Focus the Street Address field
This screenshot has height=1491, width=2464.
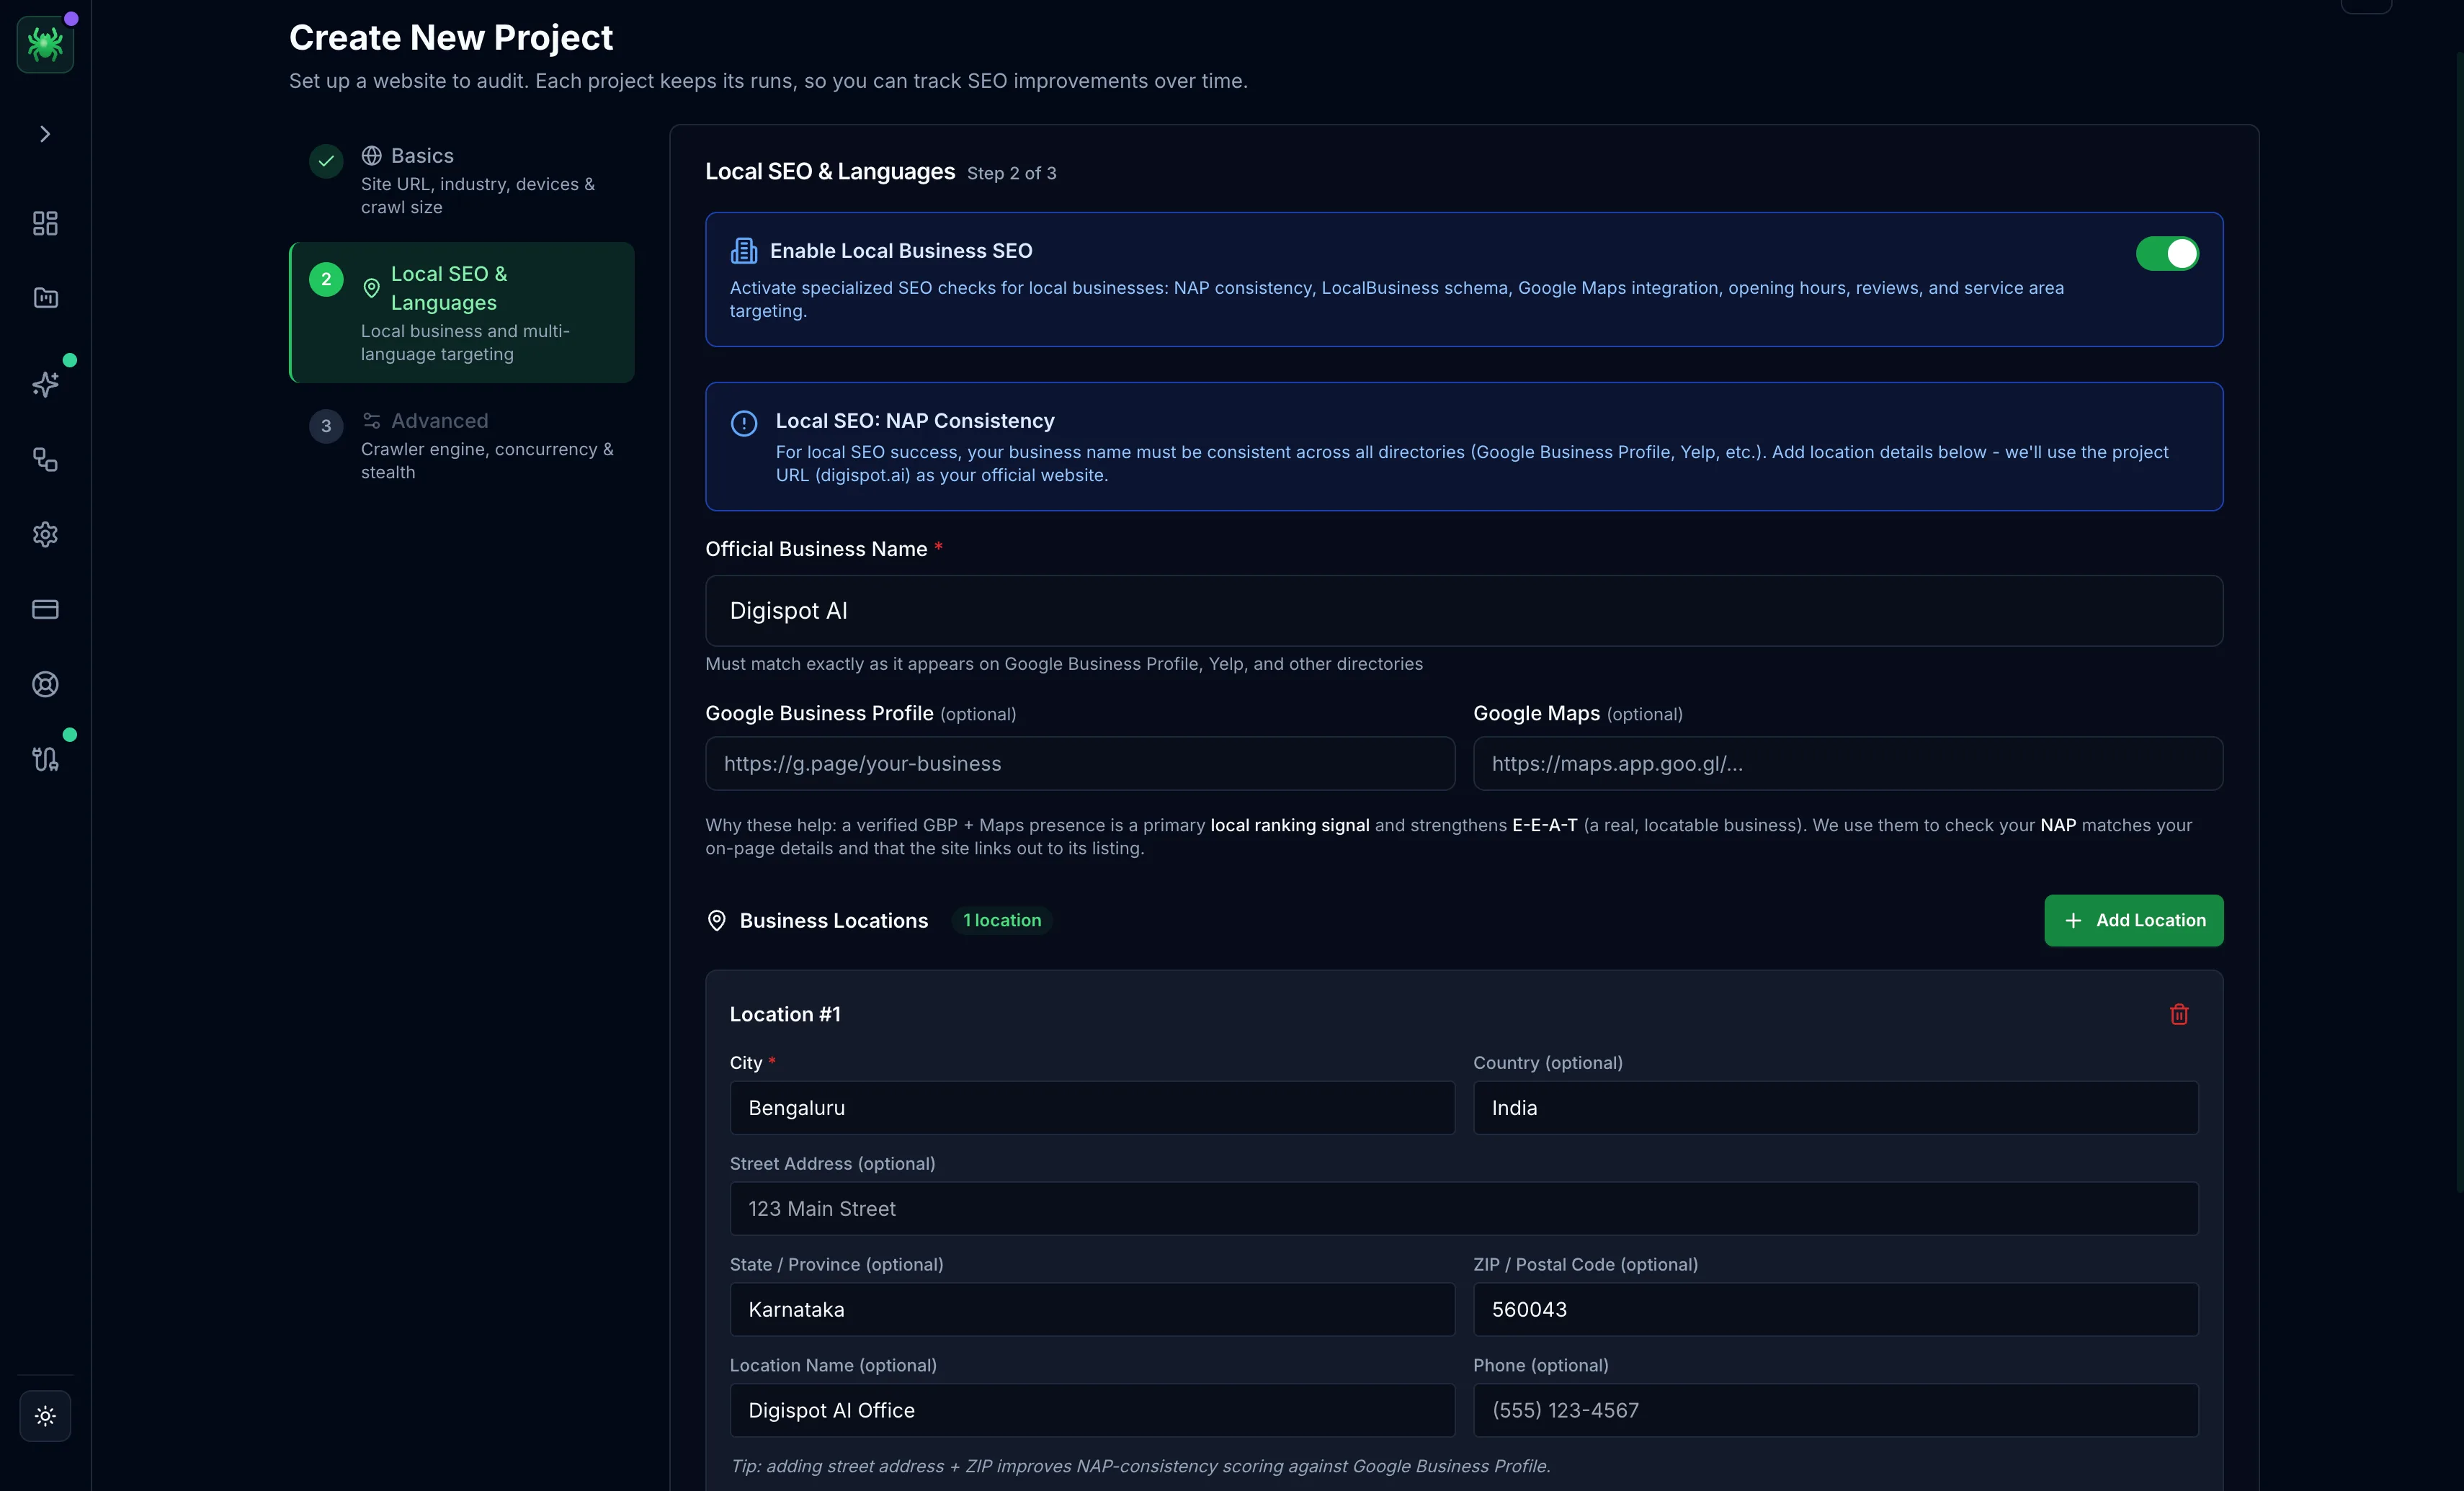coord(1464,1209)
